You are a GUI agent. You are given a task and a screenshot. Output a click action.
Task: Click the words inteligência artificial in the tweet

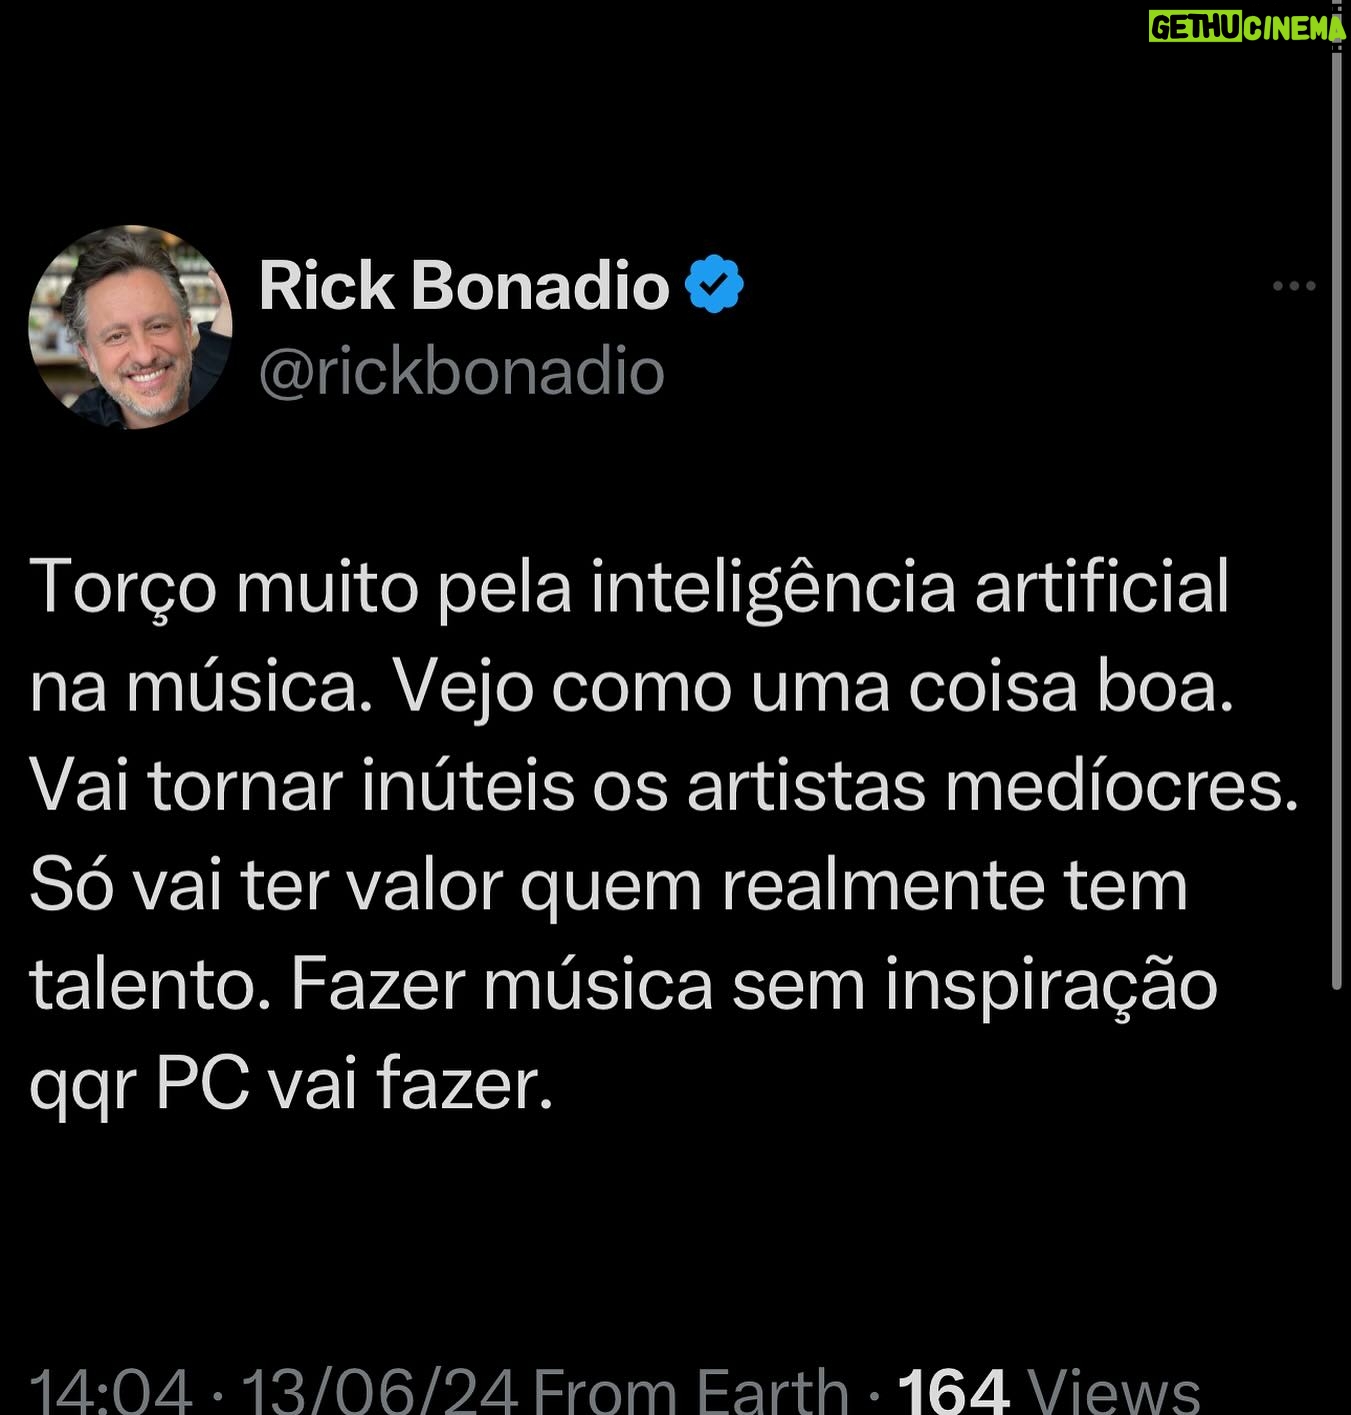tap(910, 587)
